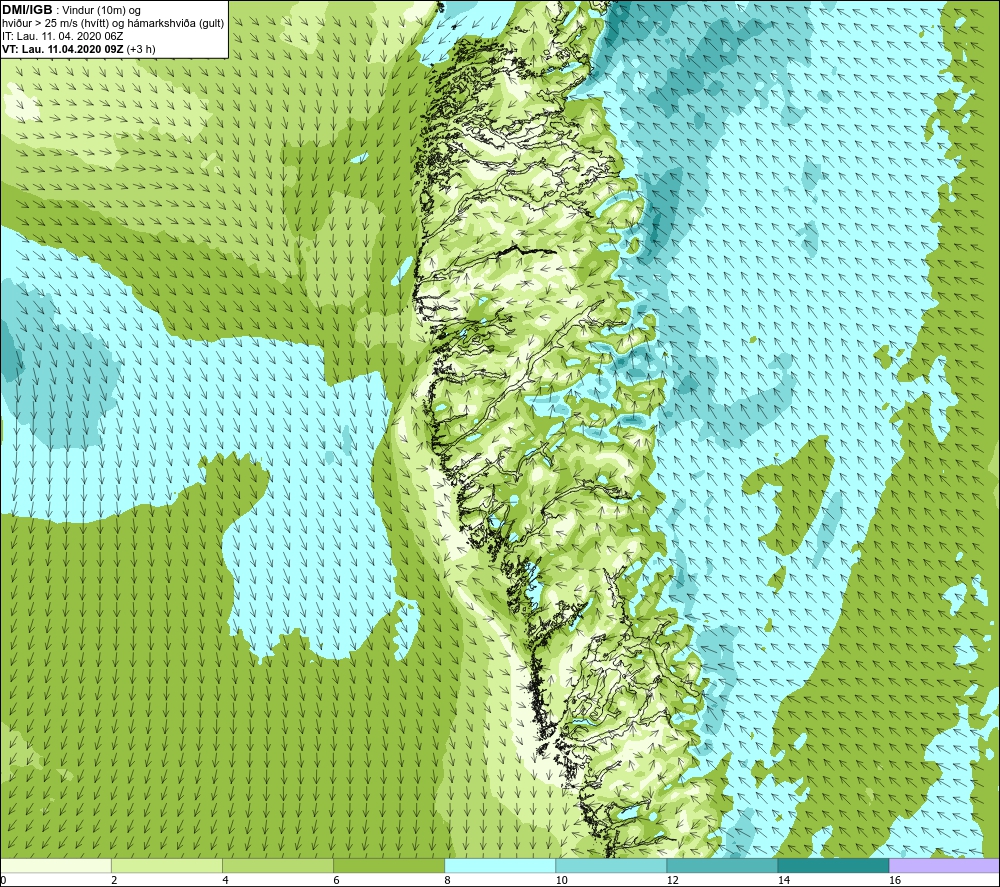Click the legend label '4'
The width and height of the screenshot is (1000, 887).
225,880
